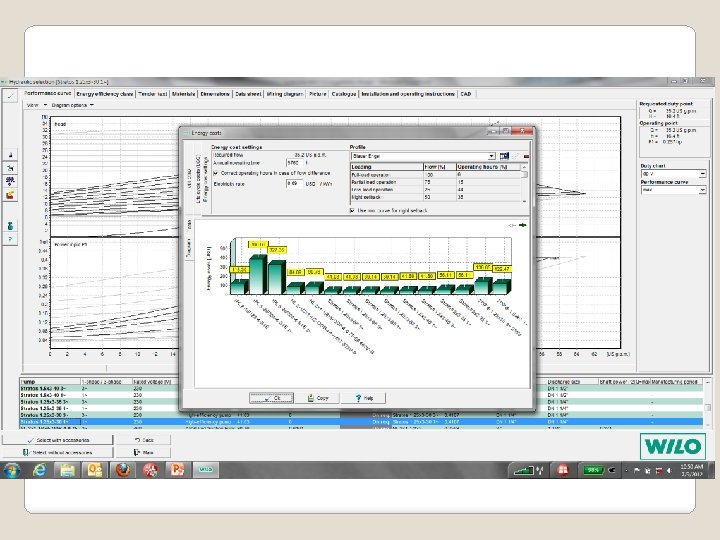Switch to Dimensions tab

(215, 94)
